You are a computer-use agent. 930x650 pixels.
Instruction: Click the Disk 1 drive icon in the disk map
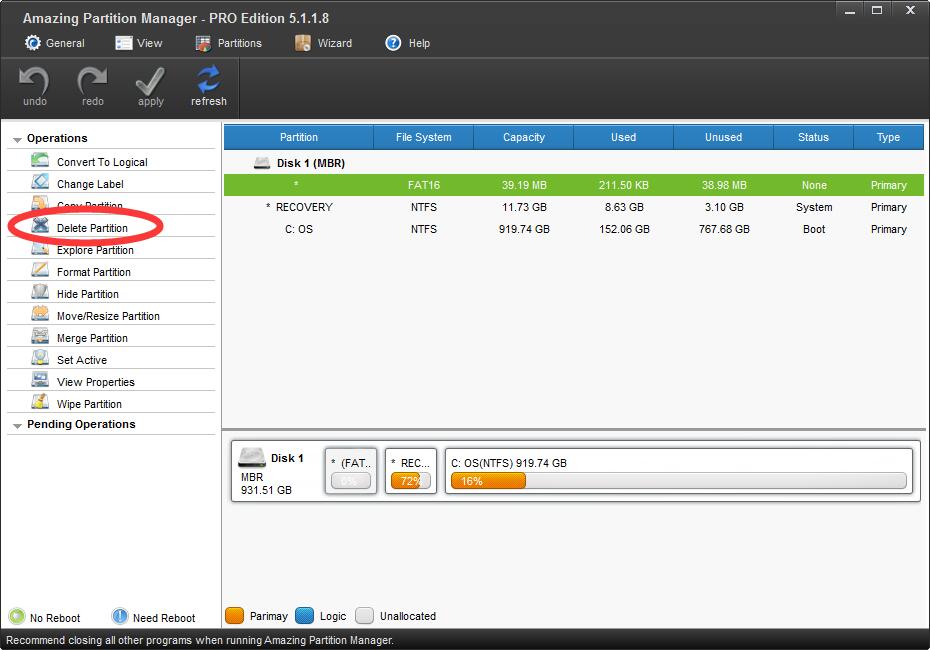point(251,457)
